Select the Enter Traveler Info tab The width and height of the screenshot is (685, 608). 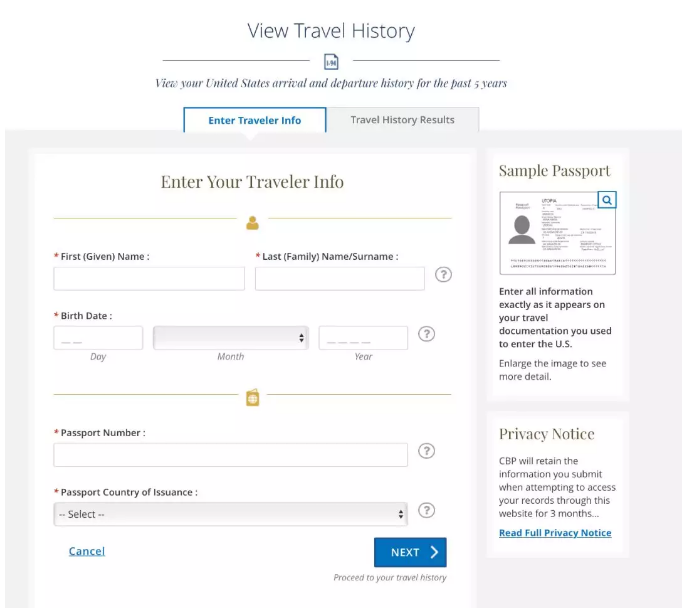click(x=255, y=120)
